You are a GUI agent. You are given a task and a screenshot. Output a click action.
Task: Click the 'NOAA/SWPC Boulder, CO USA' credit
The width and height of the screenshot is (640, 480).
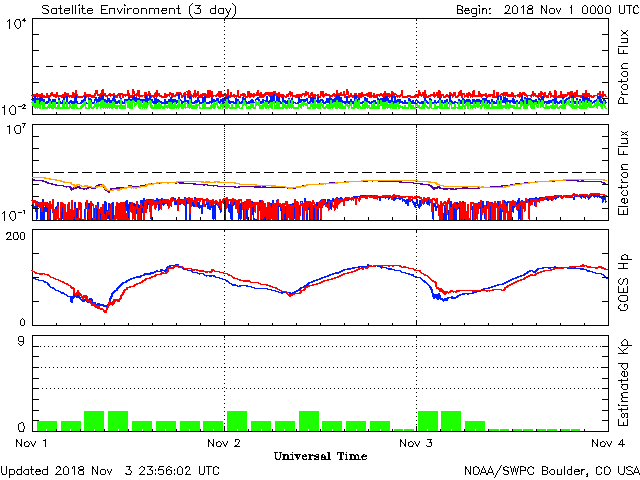(552, 471)
